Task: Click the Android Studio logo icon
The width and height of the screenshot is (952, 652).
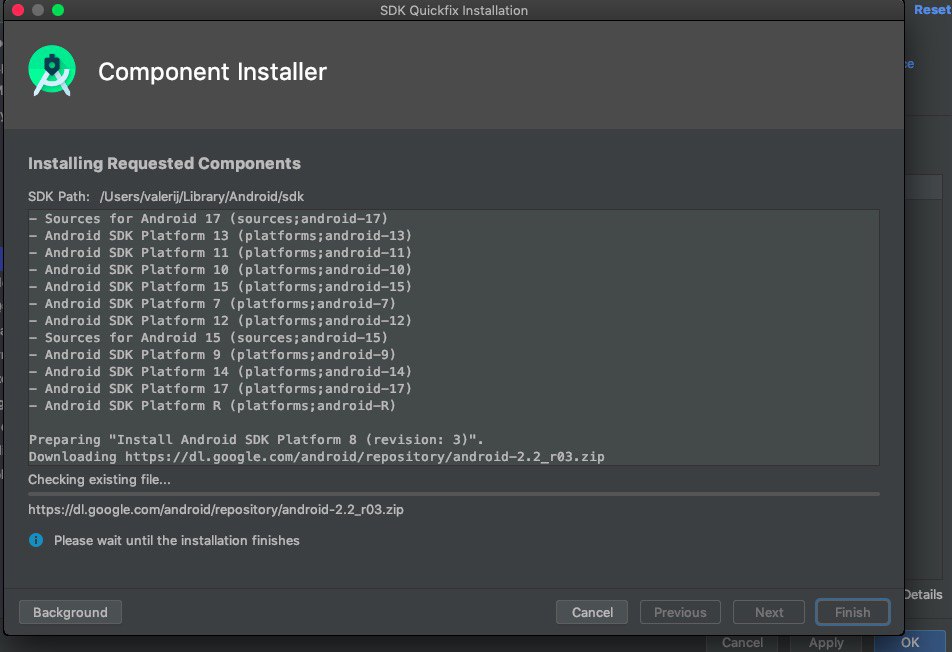Action: 52,71
